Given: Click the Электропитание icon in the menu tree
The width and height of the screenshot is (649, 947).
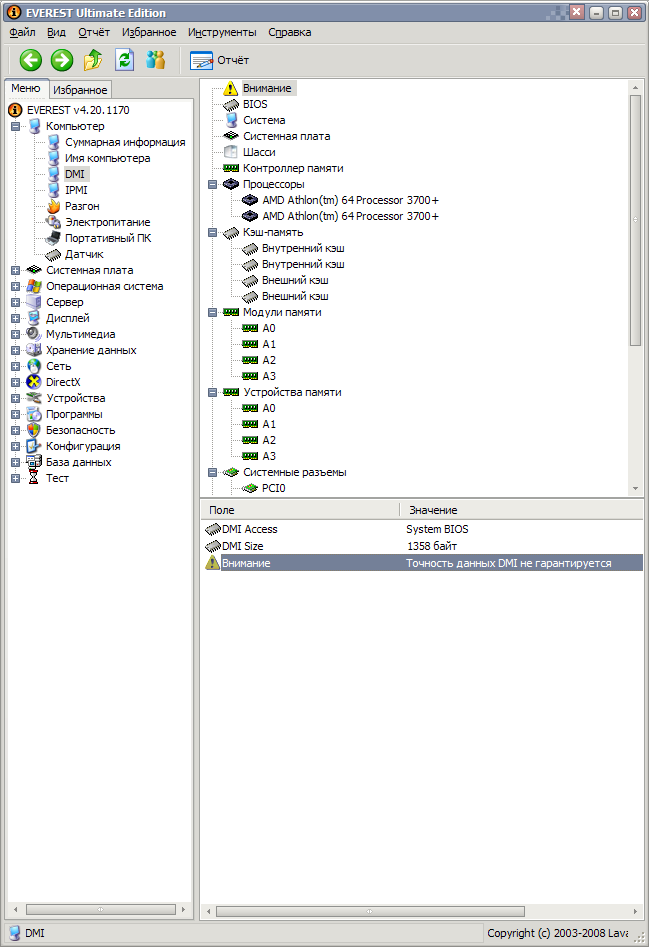Looking at the screenshot, I should tap(54, 222).
